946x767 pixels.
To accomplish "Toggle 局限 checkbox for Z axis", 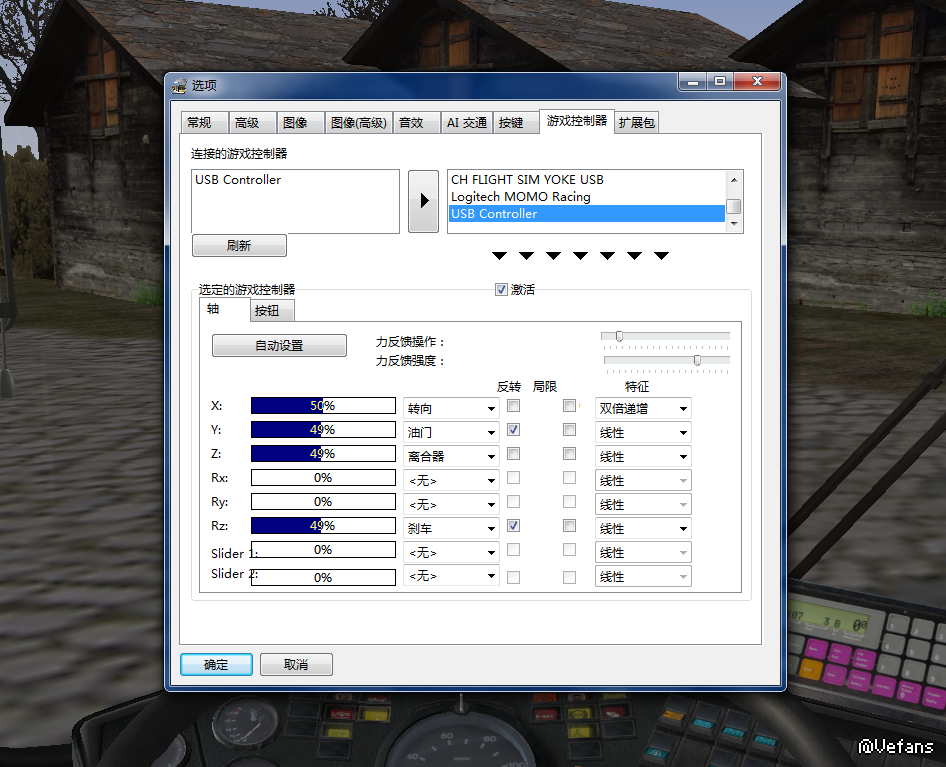I will coord(569,453).
